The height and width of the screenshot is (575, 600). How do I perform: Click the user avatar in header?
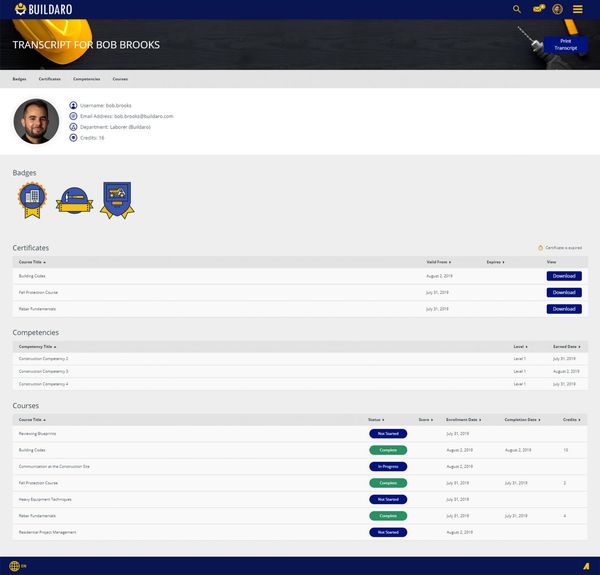tap(557, 9)
